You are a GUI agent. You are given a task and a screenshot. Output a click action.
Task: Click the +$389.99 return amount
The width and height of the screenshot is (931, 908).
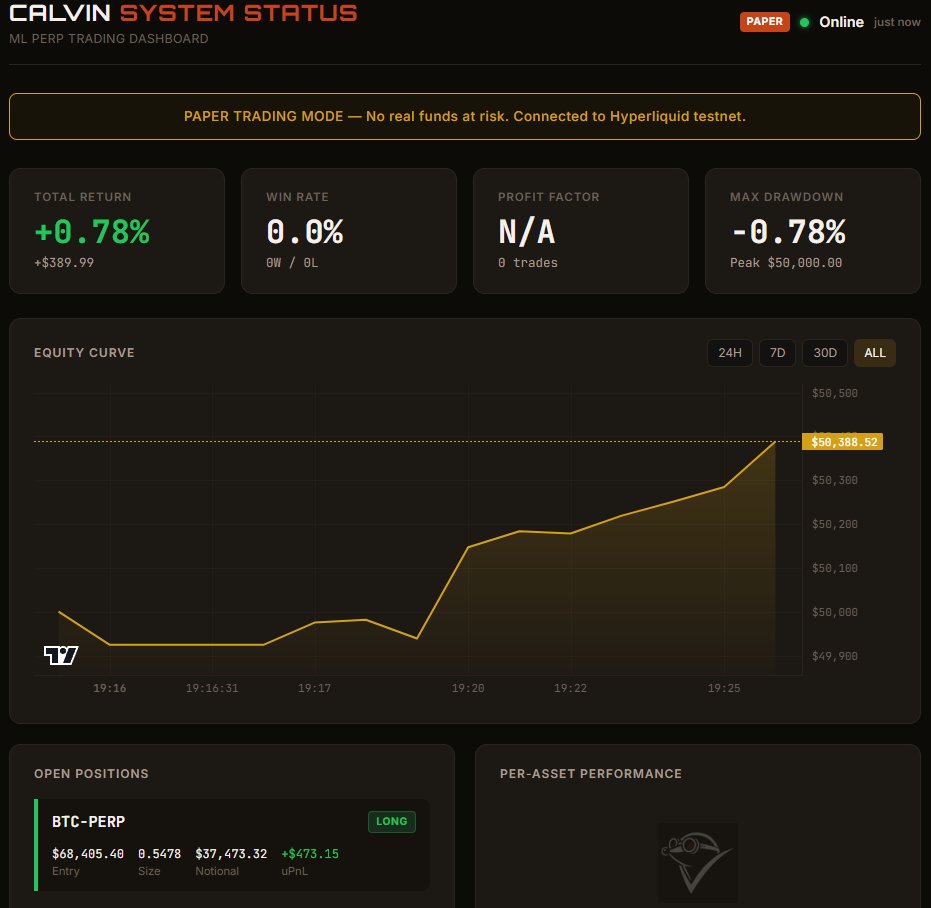pos(64,262)
